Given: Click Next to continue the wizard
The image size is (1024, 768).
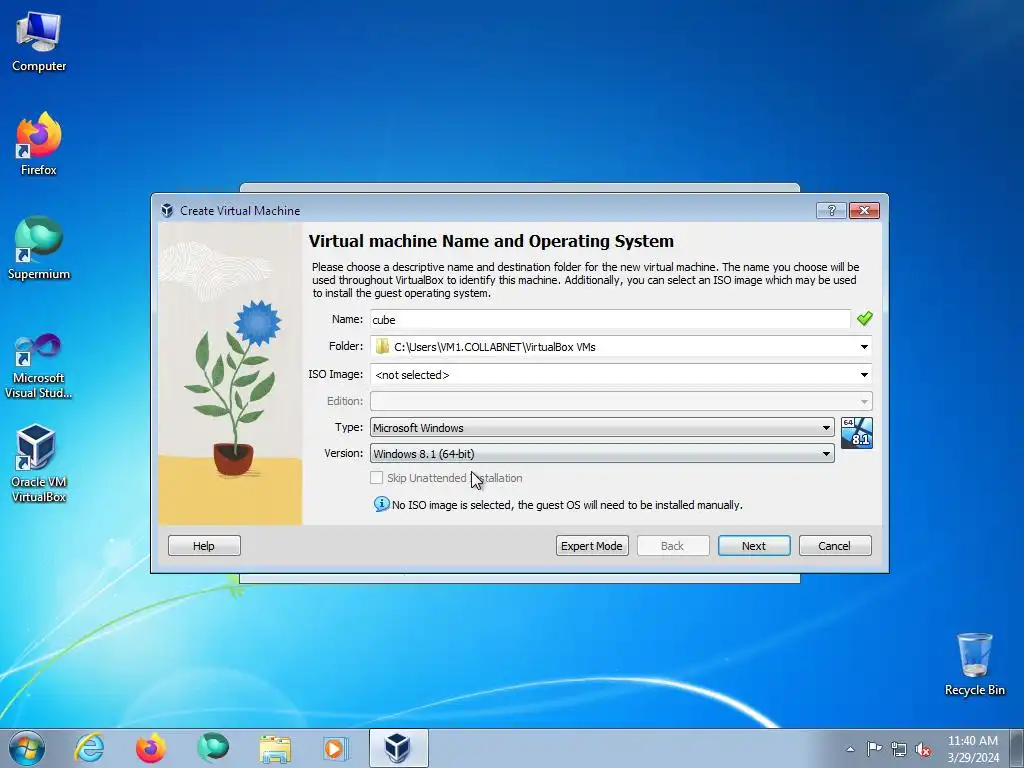Looking at the screenshot, I should pyautogui.click(x=754, y=545).
